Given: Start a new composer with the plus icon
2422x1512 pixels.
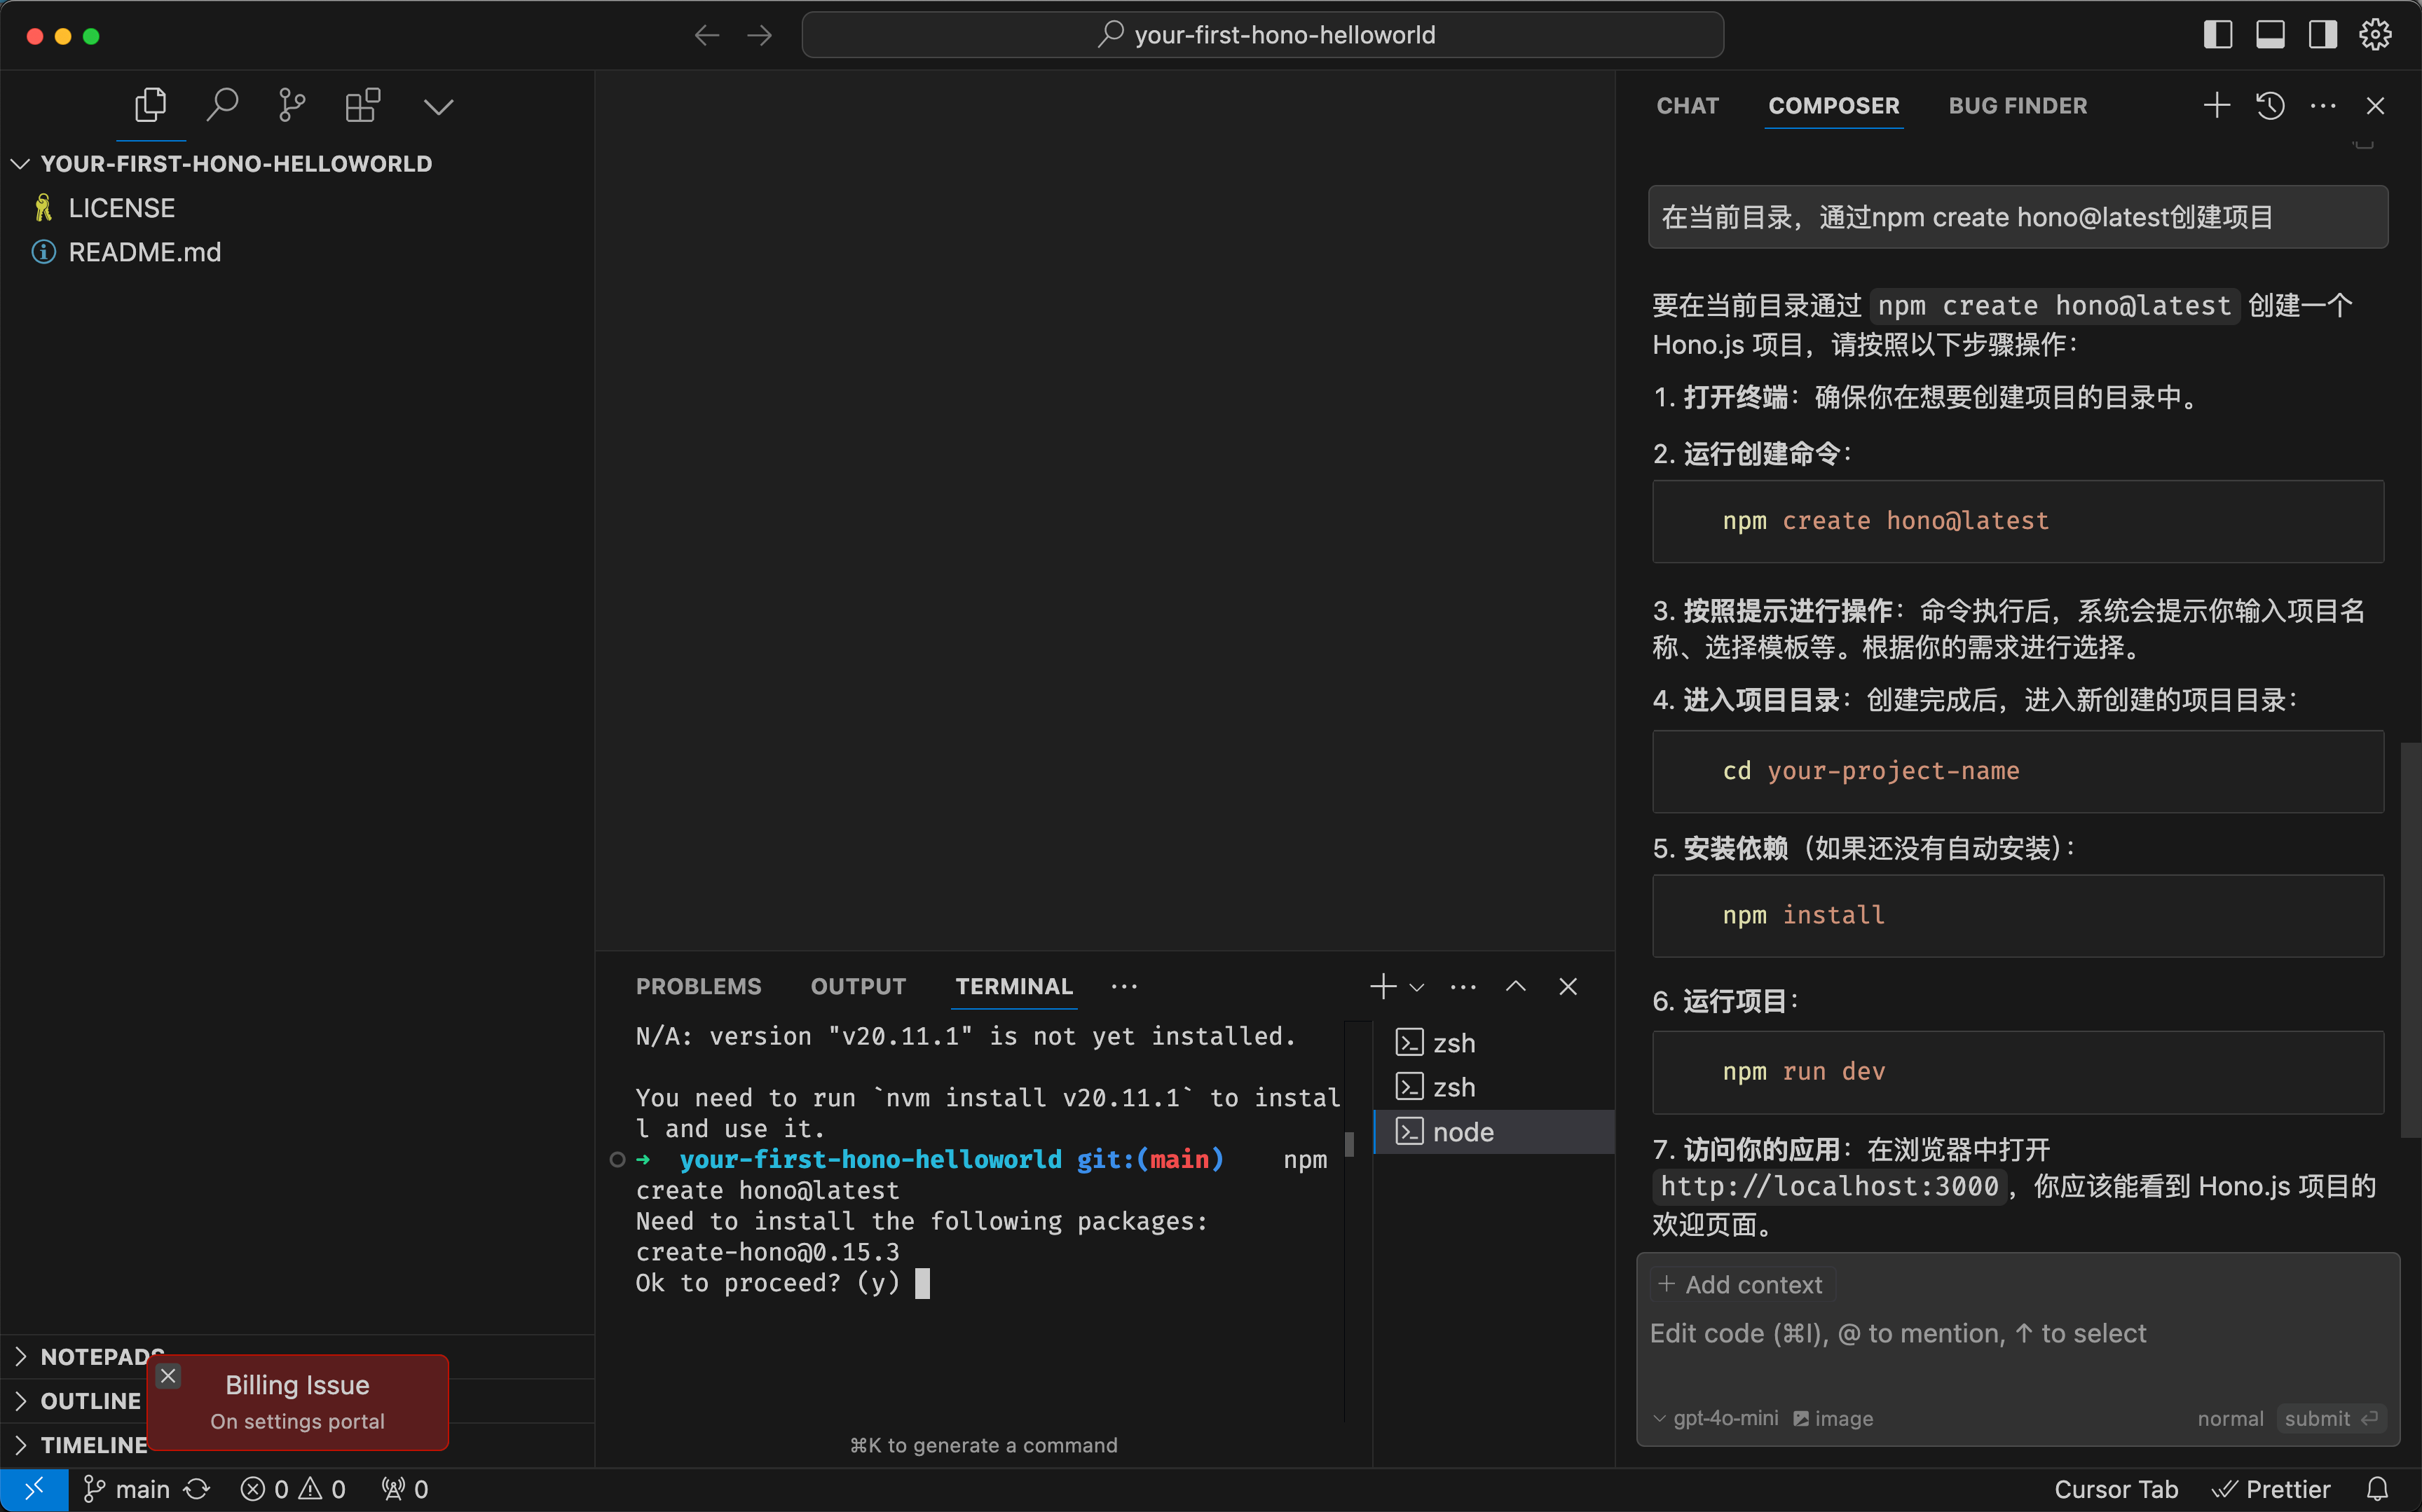Looking at the screenshot, I should tap(2216, 106).
